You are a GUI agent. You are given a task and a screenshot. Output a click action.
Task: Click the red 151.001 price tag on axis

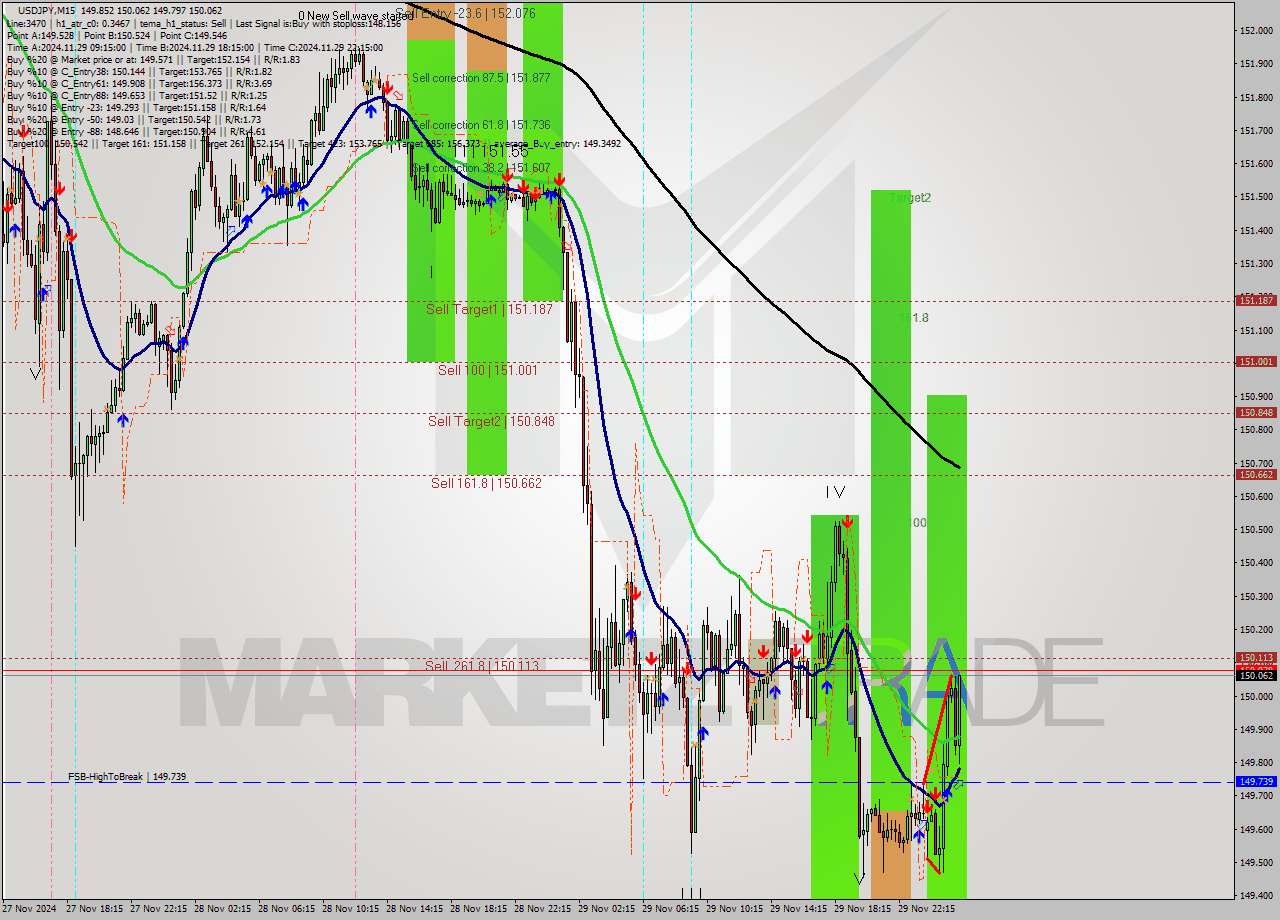pos(1256,362)
